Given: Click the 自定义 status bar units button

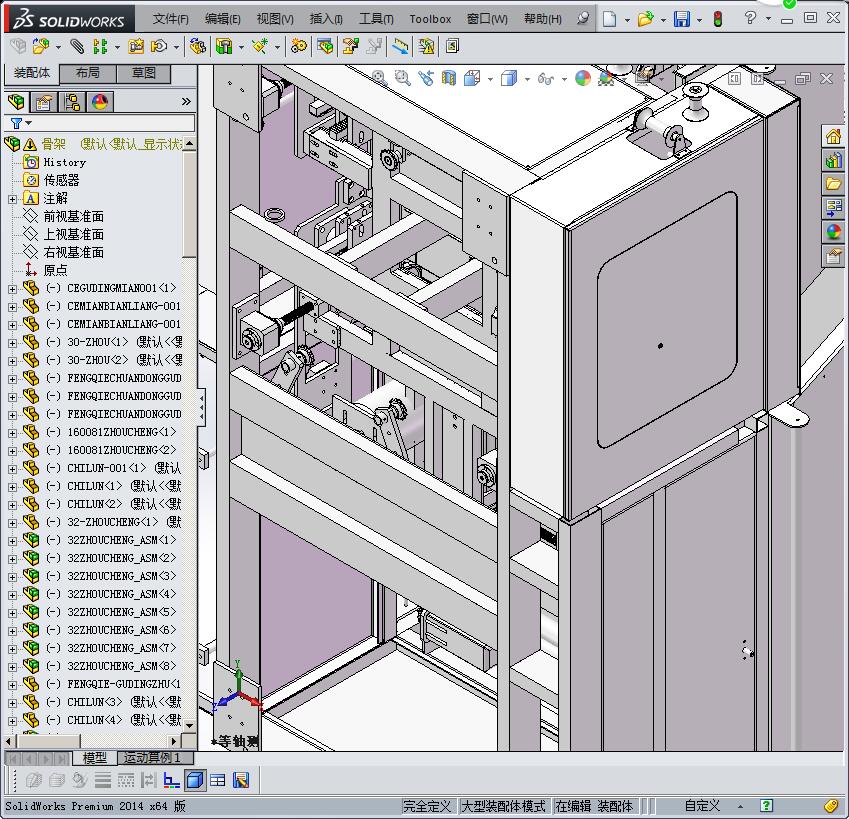Looking at the screenshot, I should pos(702,806).
